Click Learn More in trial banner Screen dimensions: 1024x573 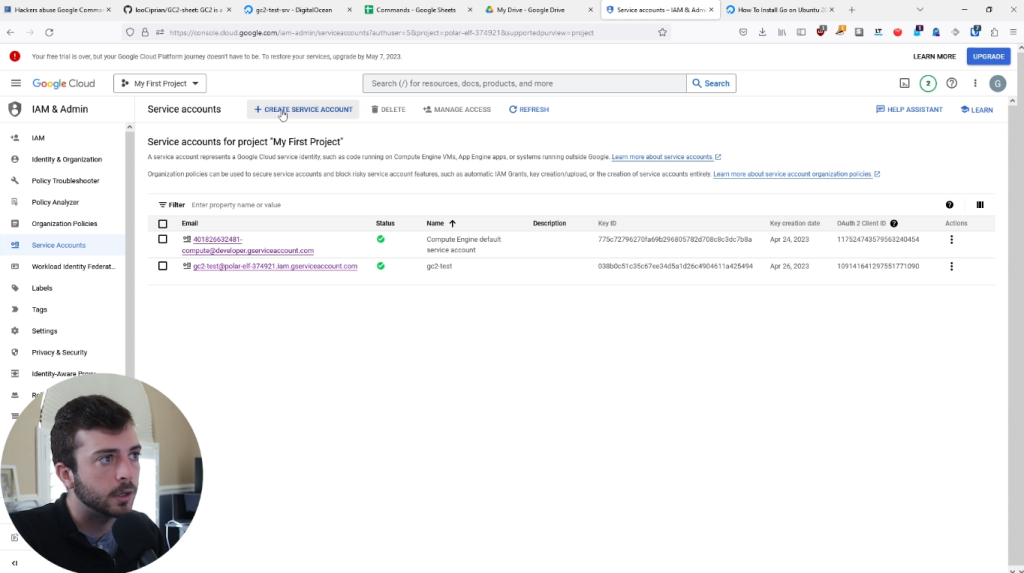tap(934, 56)
